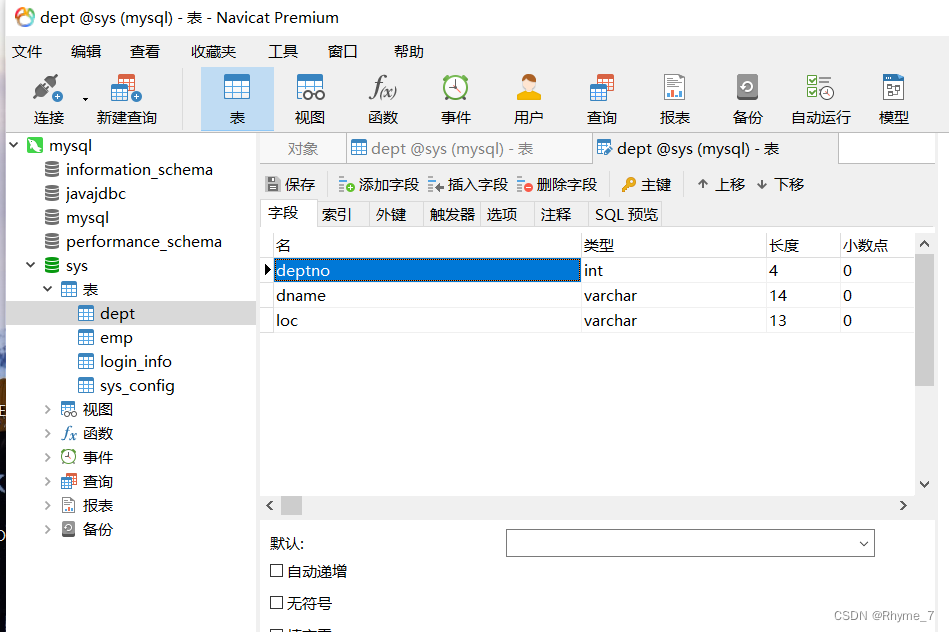Viewport: 949px width, 632px height.
Task: Open the 视图 (Views) toolbar icon
Action: (309, 97)
